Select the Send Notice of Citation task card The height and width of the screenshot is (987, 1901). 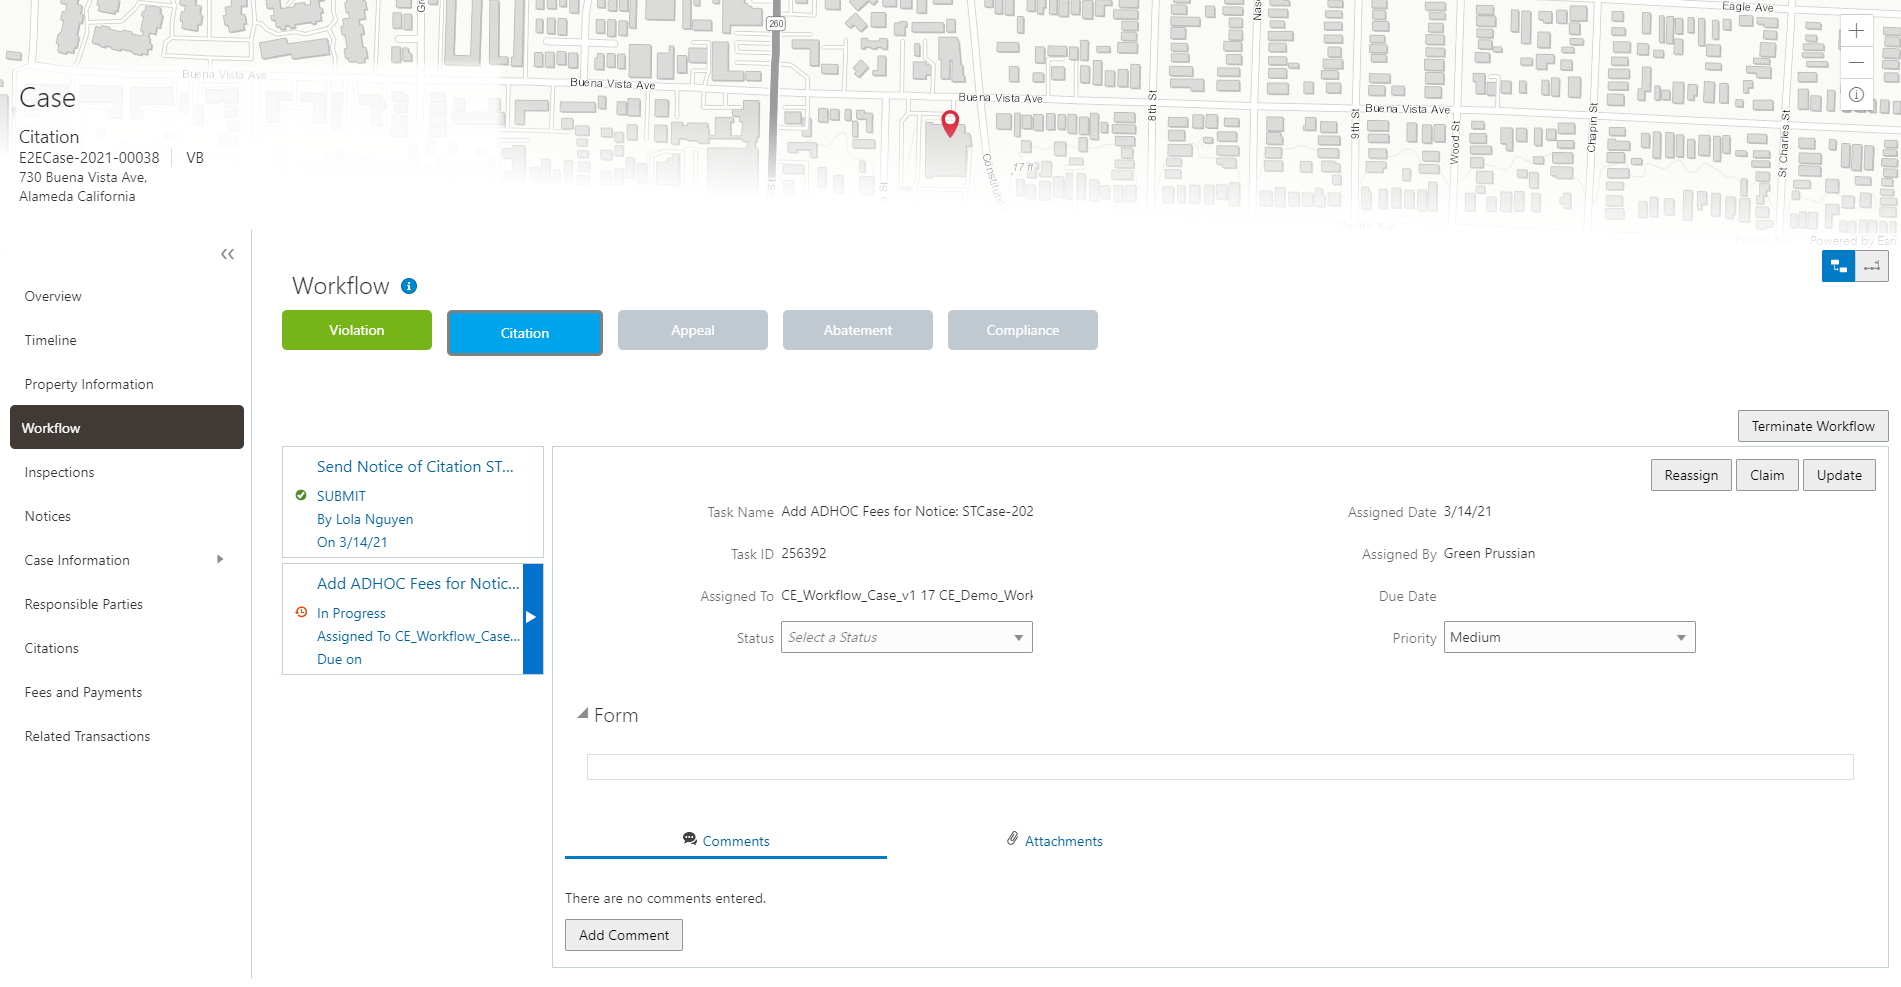click(x=412, y=501)
